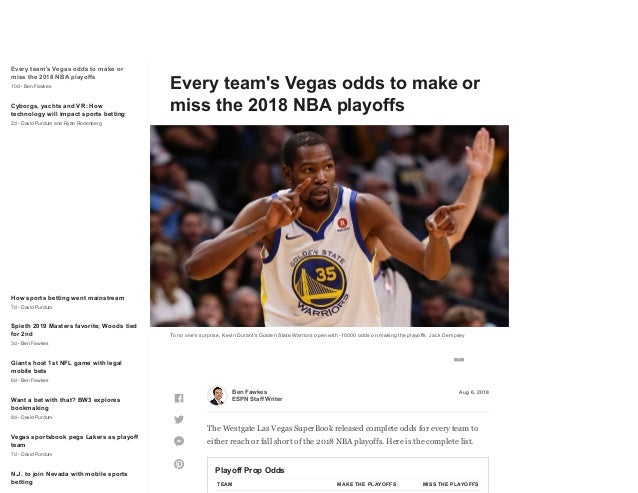The image size is (638, 493).
Task: Pin the article on Pinterest
Action: pos(179,464)
